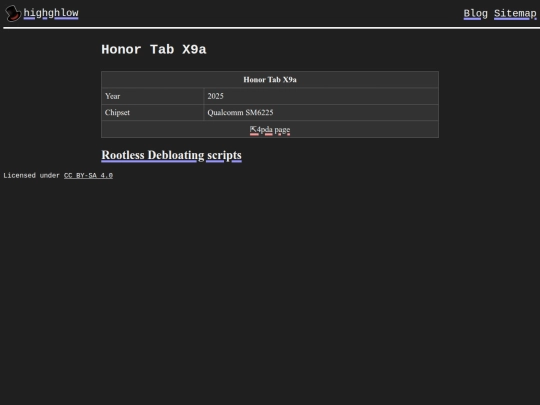The width and height of the screenshot is (540, 405).
Task: Click the 'Chipset' table cell
Action: (x=153, y=113)
